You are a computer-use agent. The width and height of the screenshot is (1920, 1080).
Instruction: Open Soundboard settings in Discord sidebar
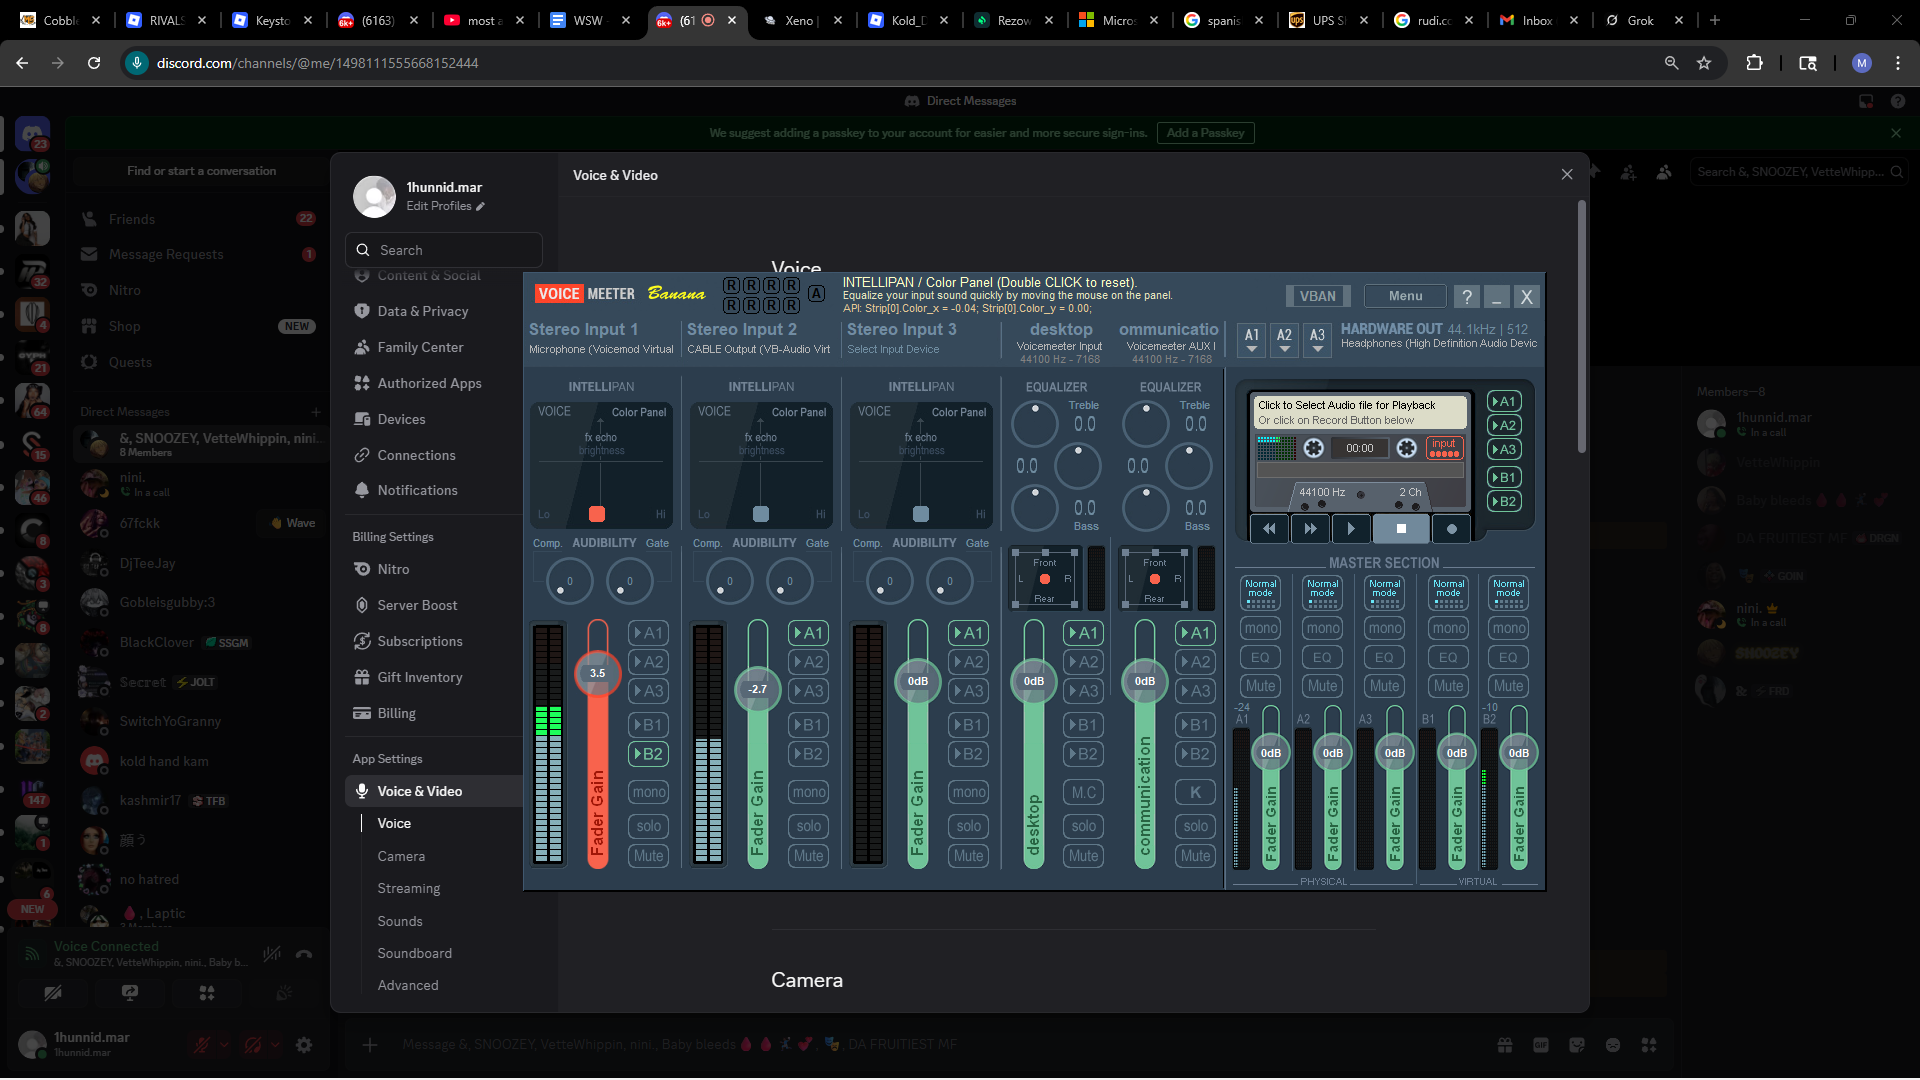(x=414, y=953)
